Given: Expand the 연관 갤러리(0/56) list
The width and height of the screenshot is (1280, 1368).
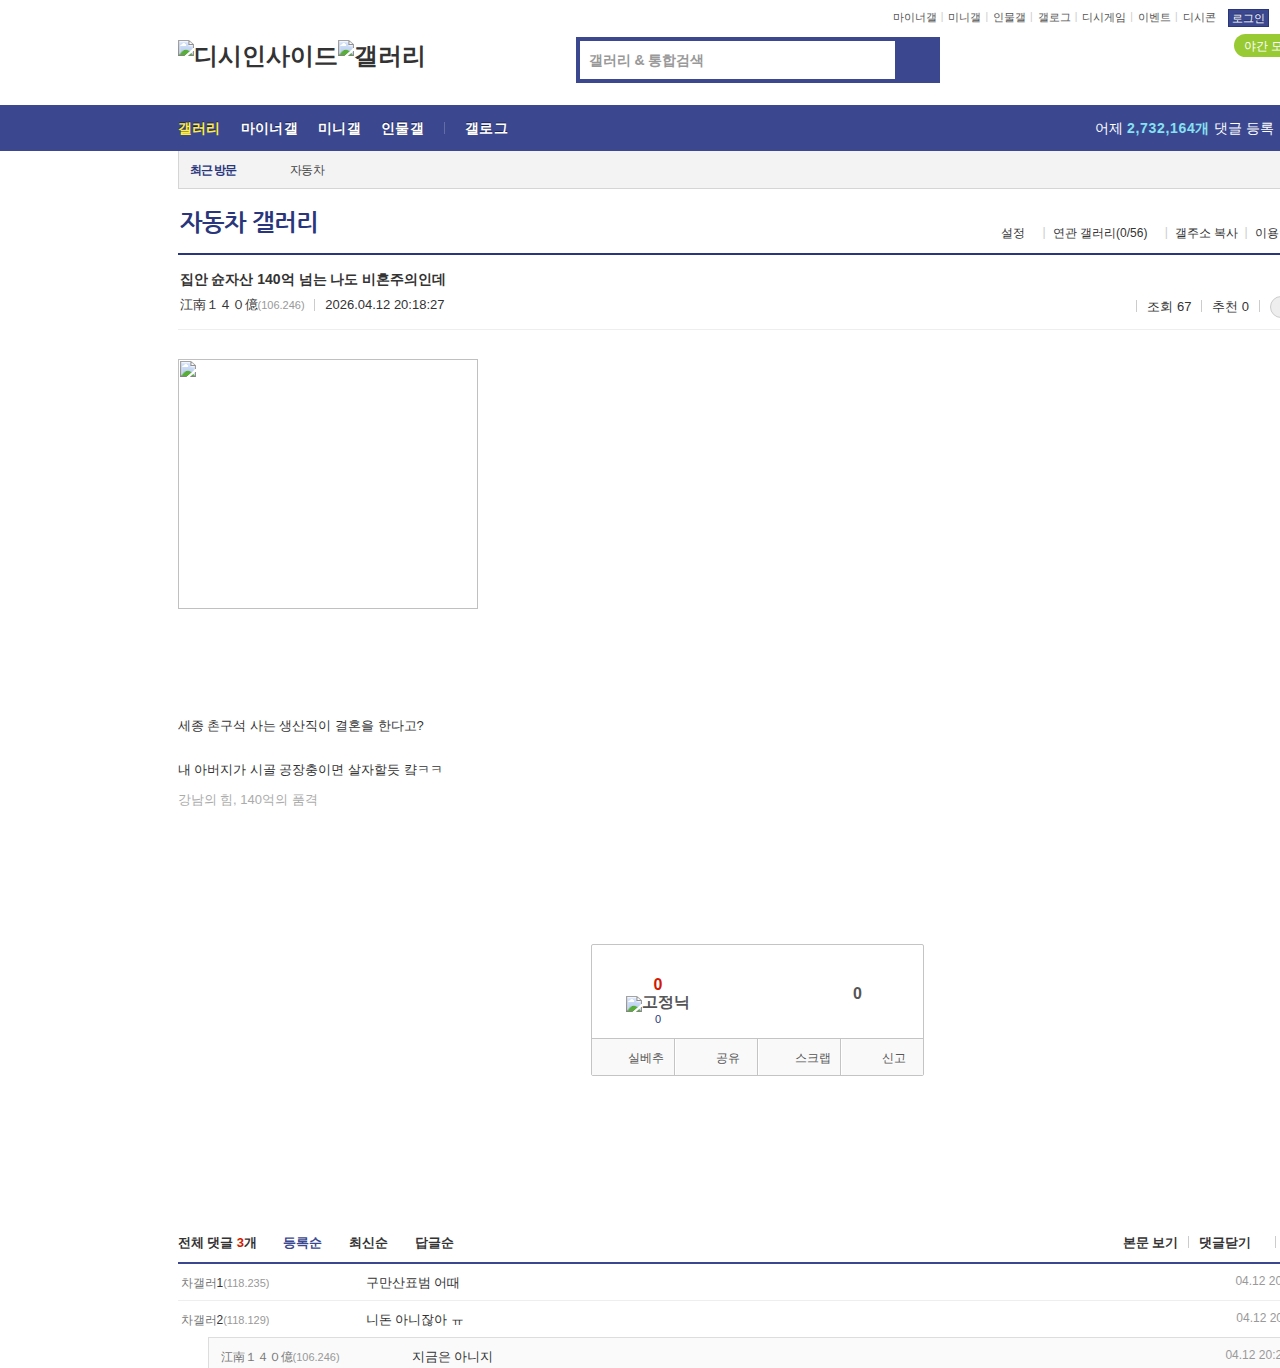Looking at the screenshot, I should click(1100, 233).
